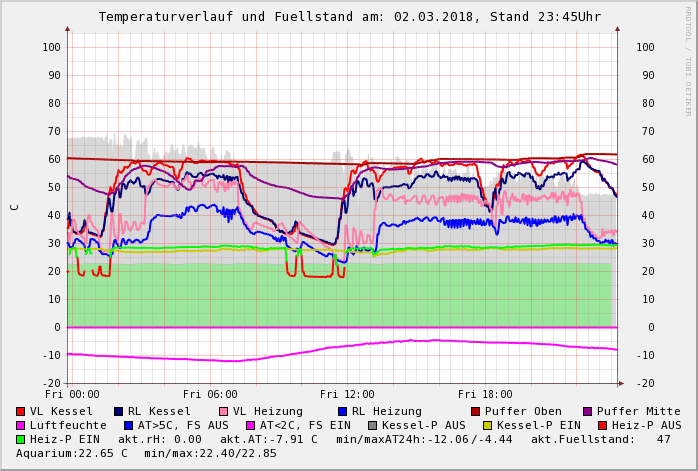This screenshot has height=471, width=698.
Task: Click the dark blue RL Kessel swatch
Action: pos(118,411)
